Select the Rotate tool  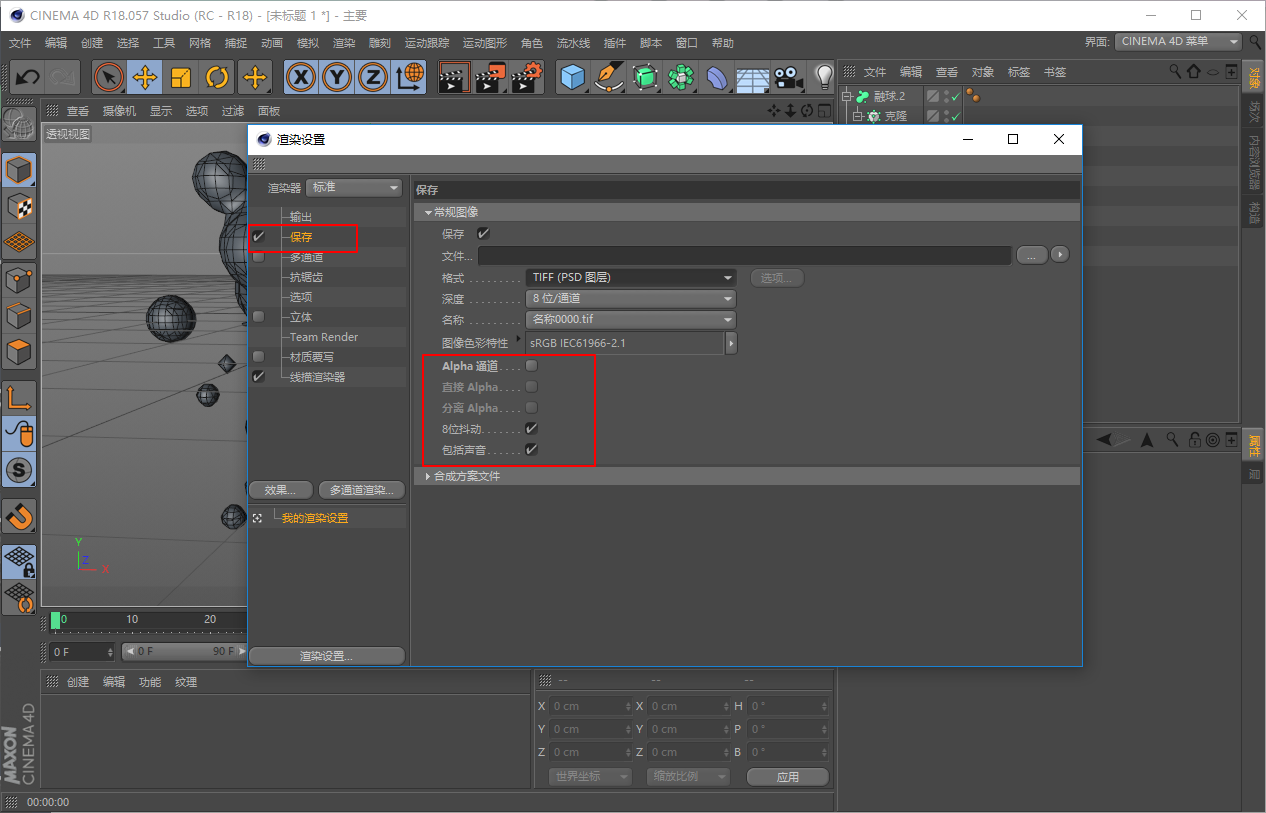[217, 77]
